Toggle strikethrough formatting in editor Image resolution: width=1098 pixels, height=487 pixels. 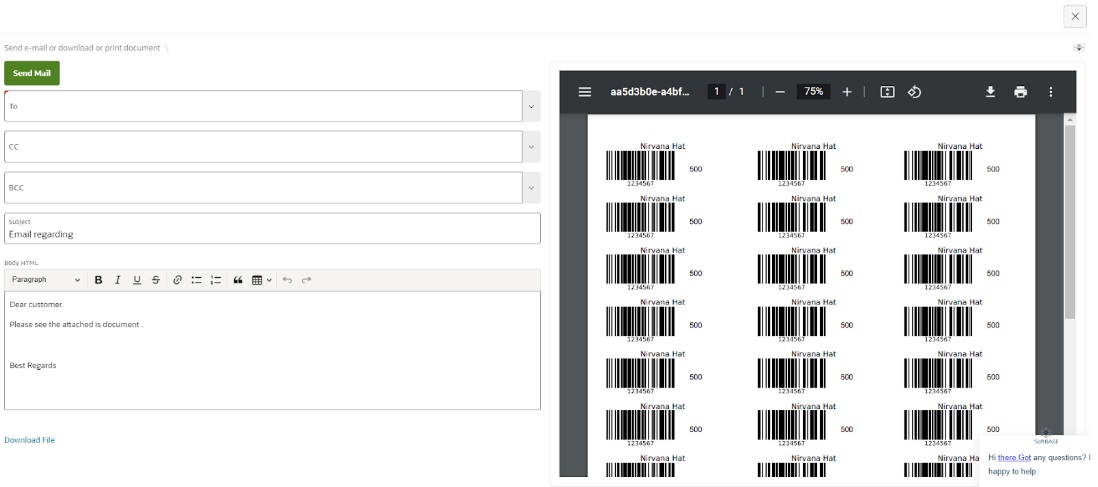155,280
